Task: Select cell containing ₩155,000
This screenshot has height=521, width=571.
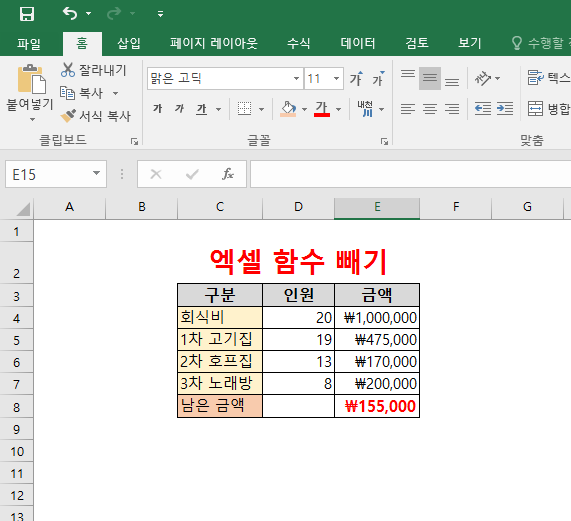Action: coord(377,406)
